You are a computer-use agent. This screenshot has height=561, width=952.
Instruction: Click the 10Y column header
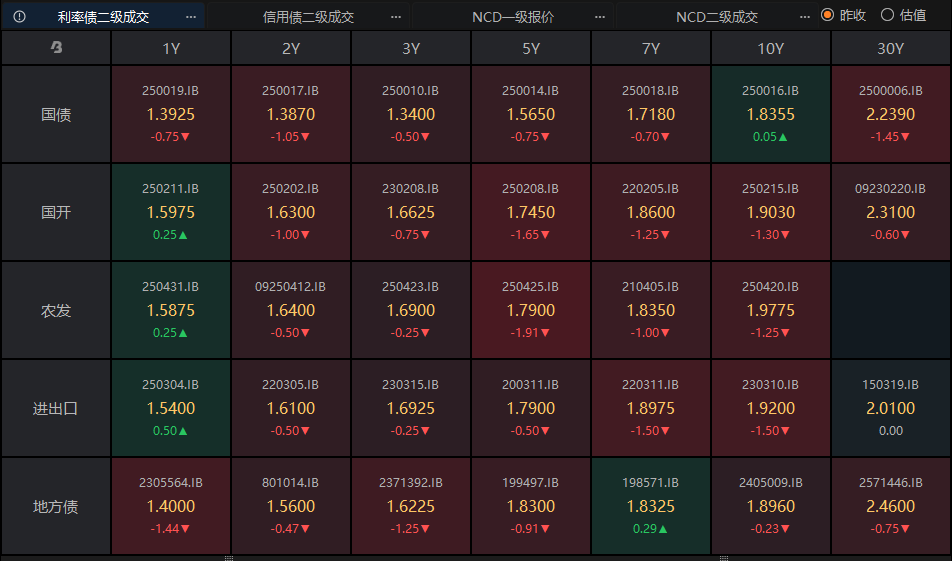(x=770, y=48)
